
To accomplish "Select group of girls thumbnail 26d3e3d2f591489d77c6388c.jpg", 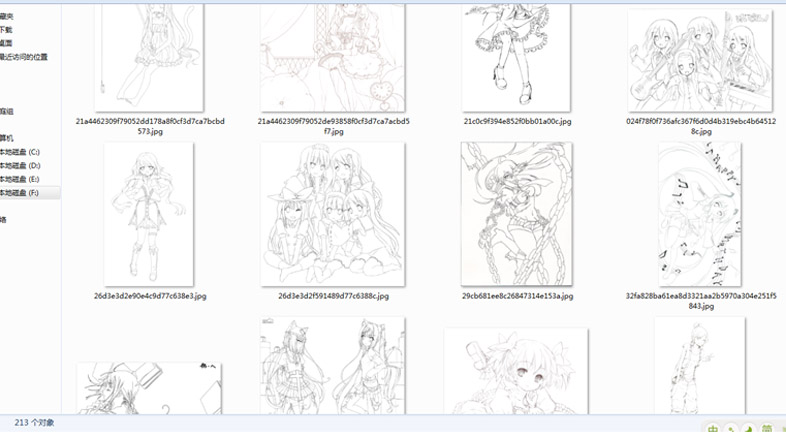I will pyautogui.click(x=332, y=214).
